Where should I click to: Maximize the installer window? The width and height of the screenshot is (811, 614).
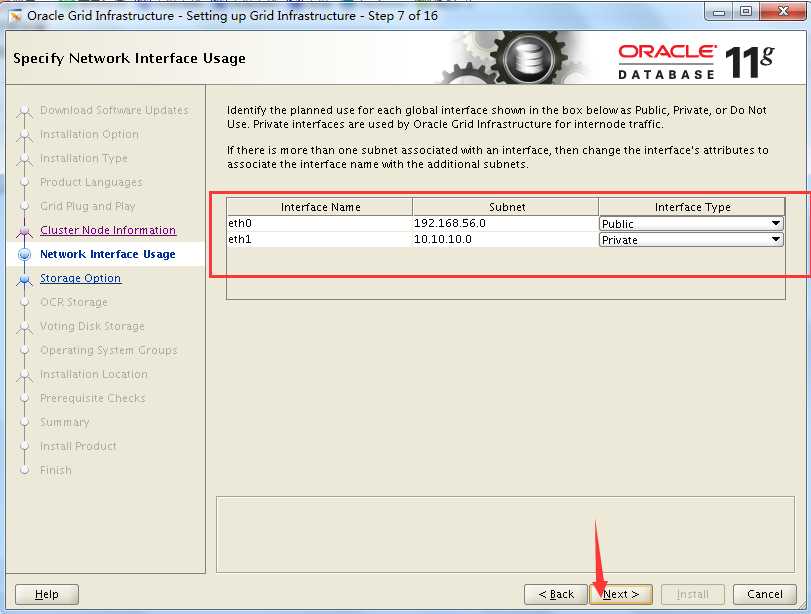pyautogui.click(x=746, y=12)
